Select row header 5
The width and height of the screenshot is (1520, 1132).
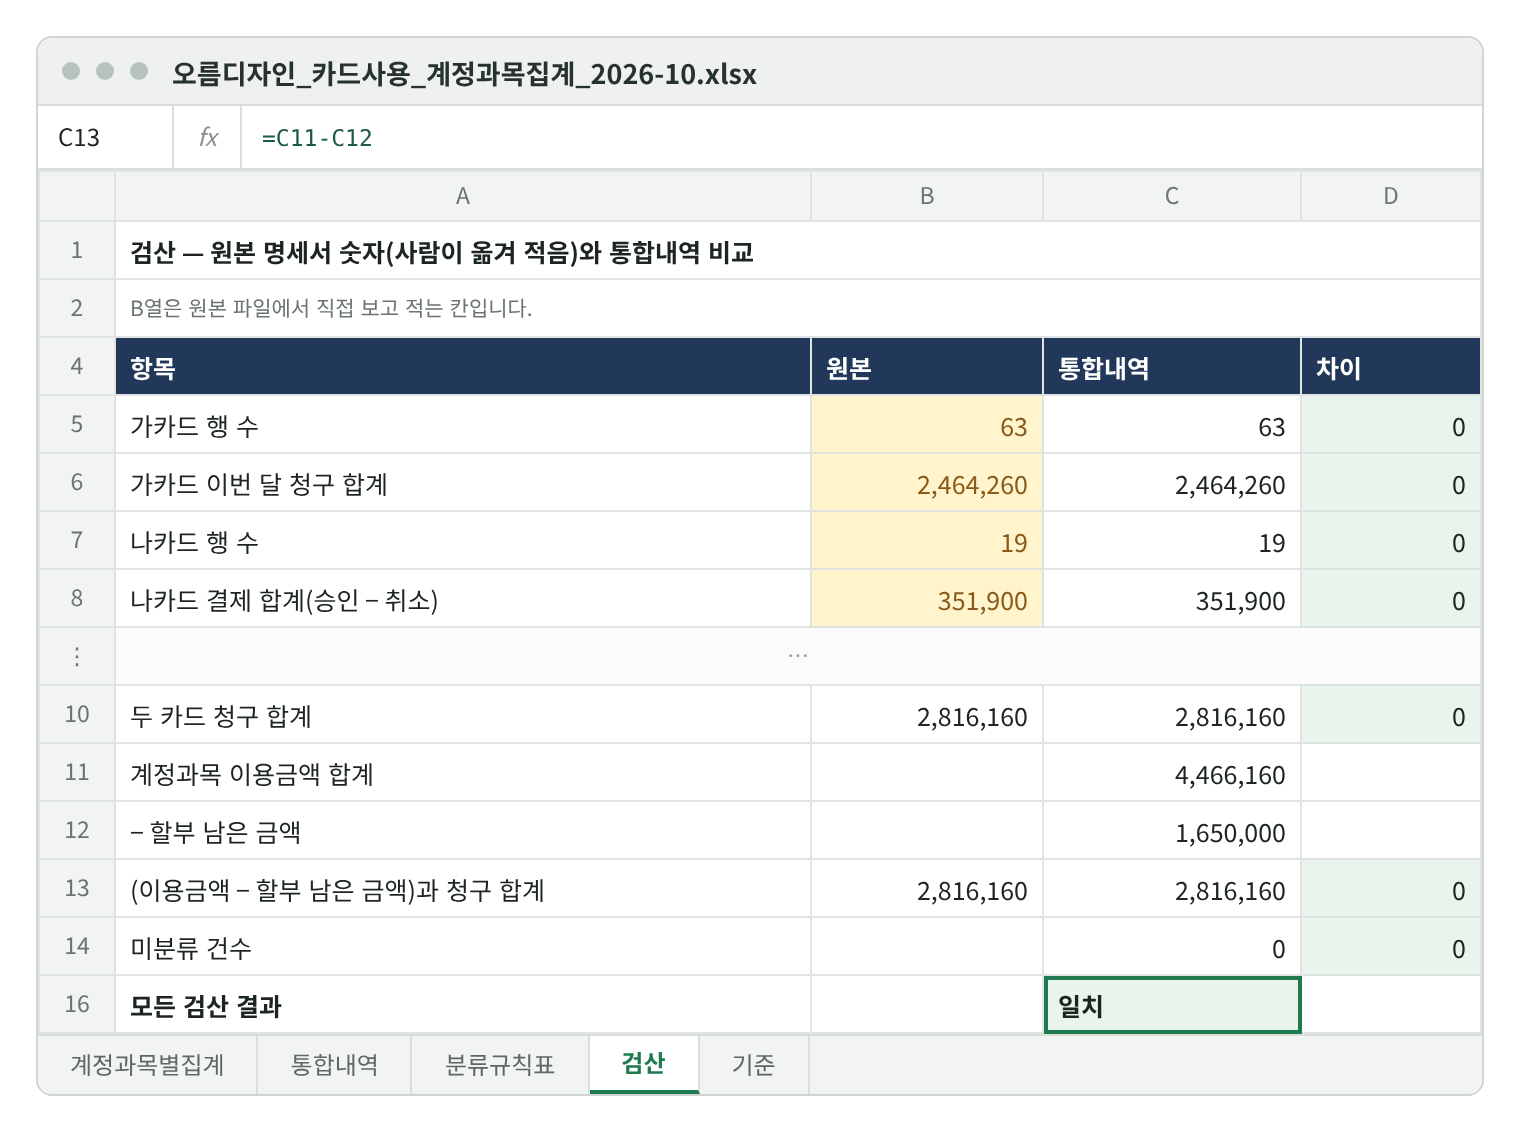(x=77, y=425)
